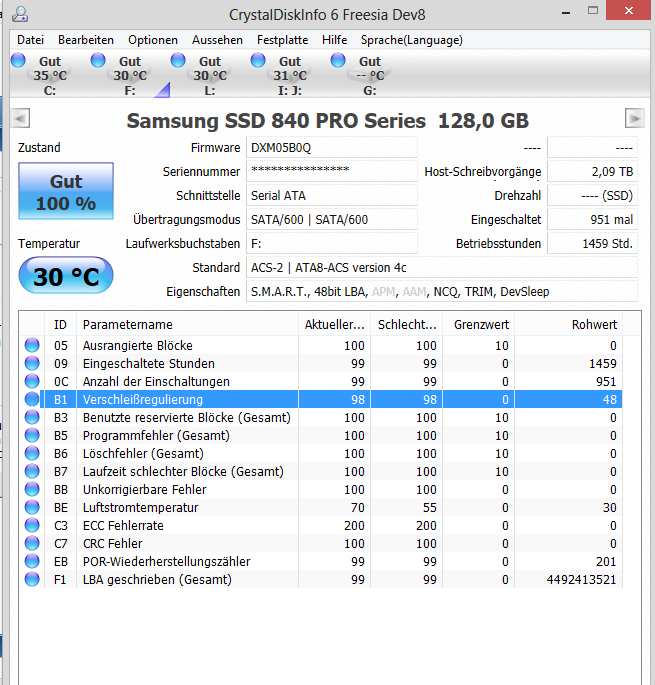Click status orb for POR-Wiederherstellungszähler row
The image size is (655, 685).
[32, 561]
